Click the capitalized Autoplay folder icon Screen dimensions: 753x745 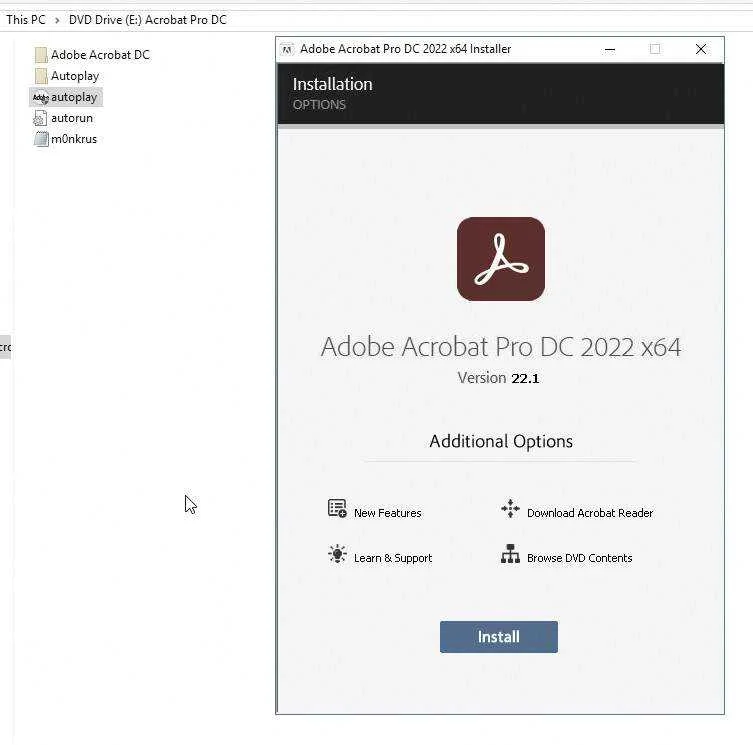click(x=41, y=76)
